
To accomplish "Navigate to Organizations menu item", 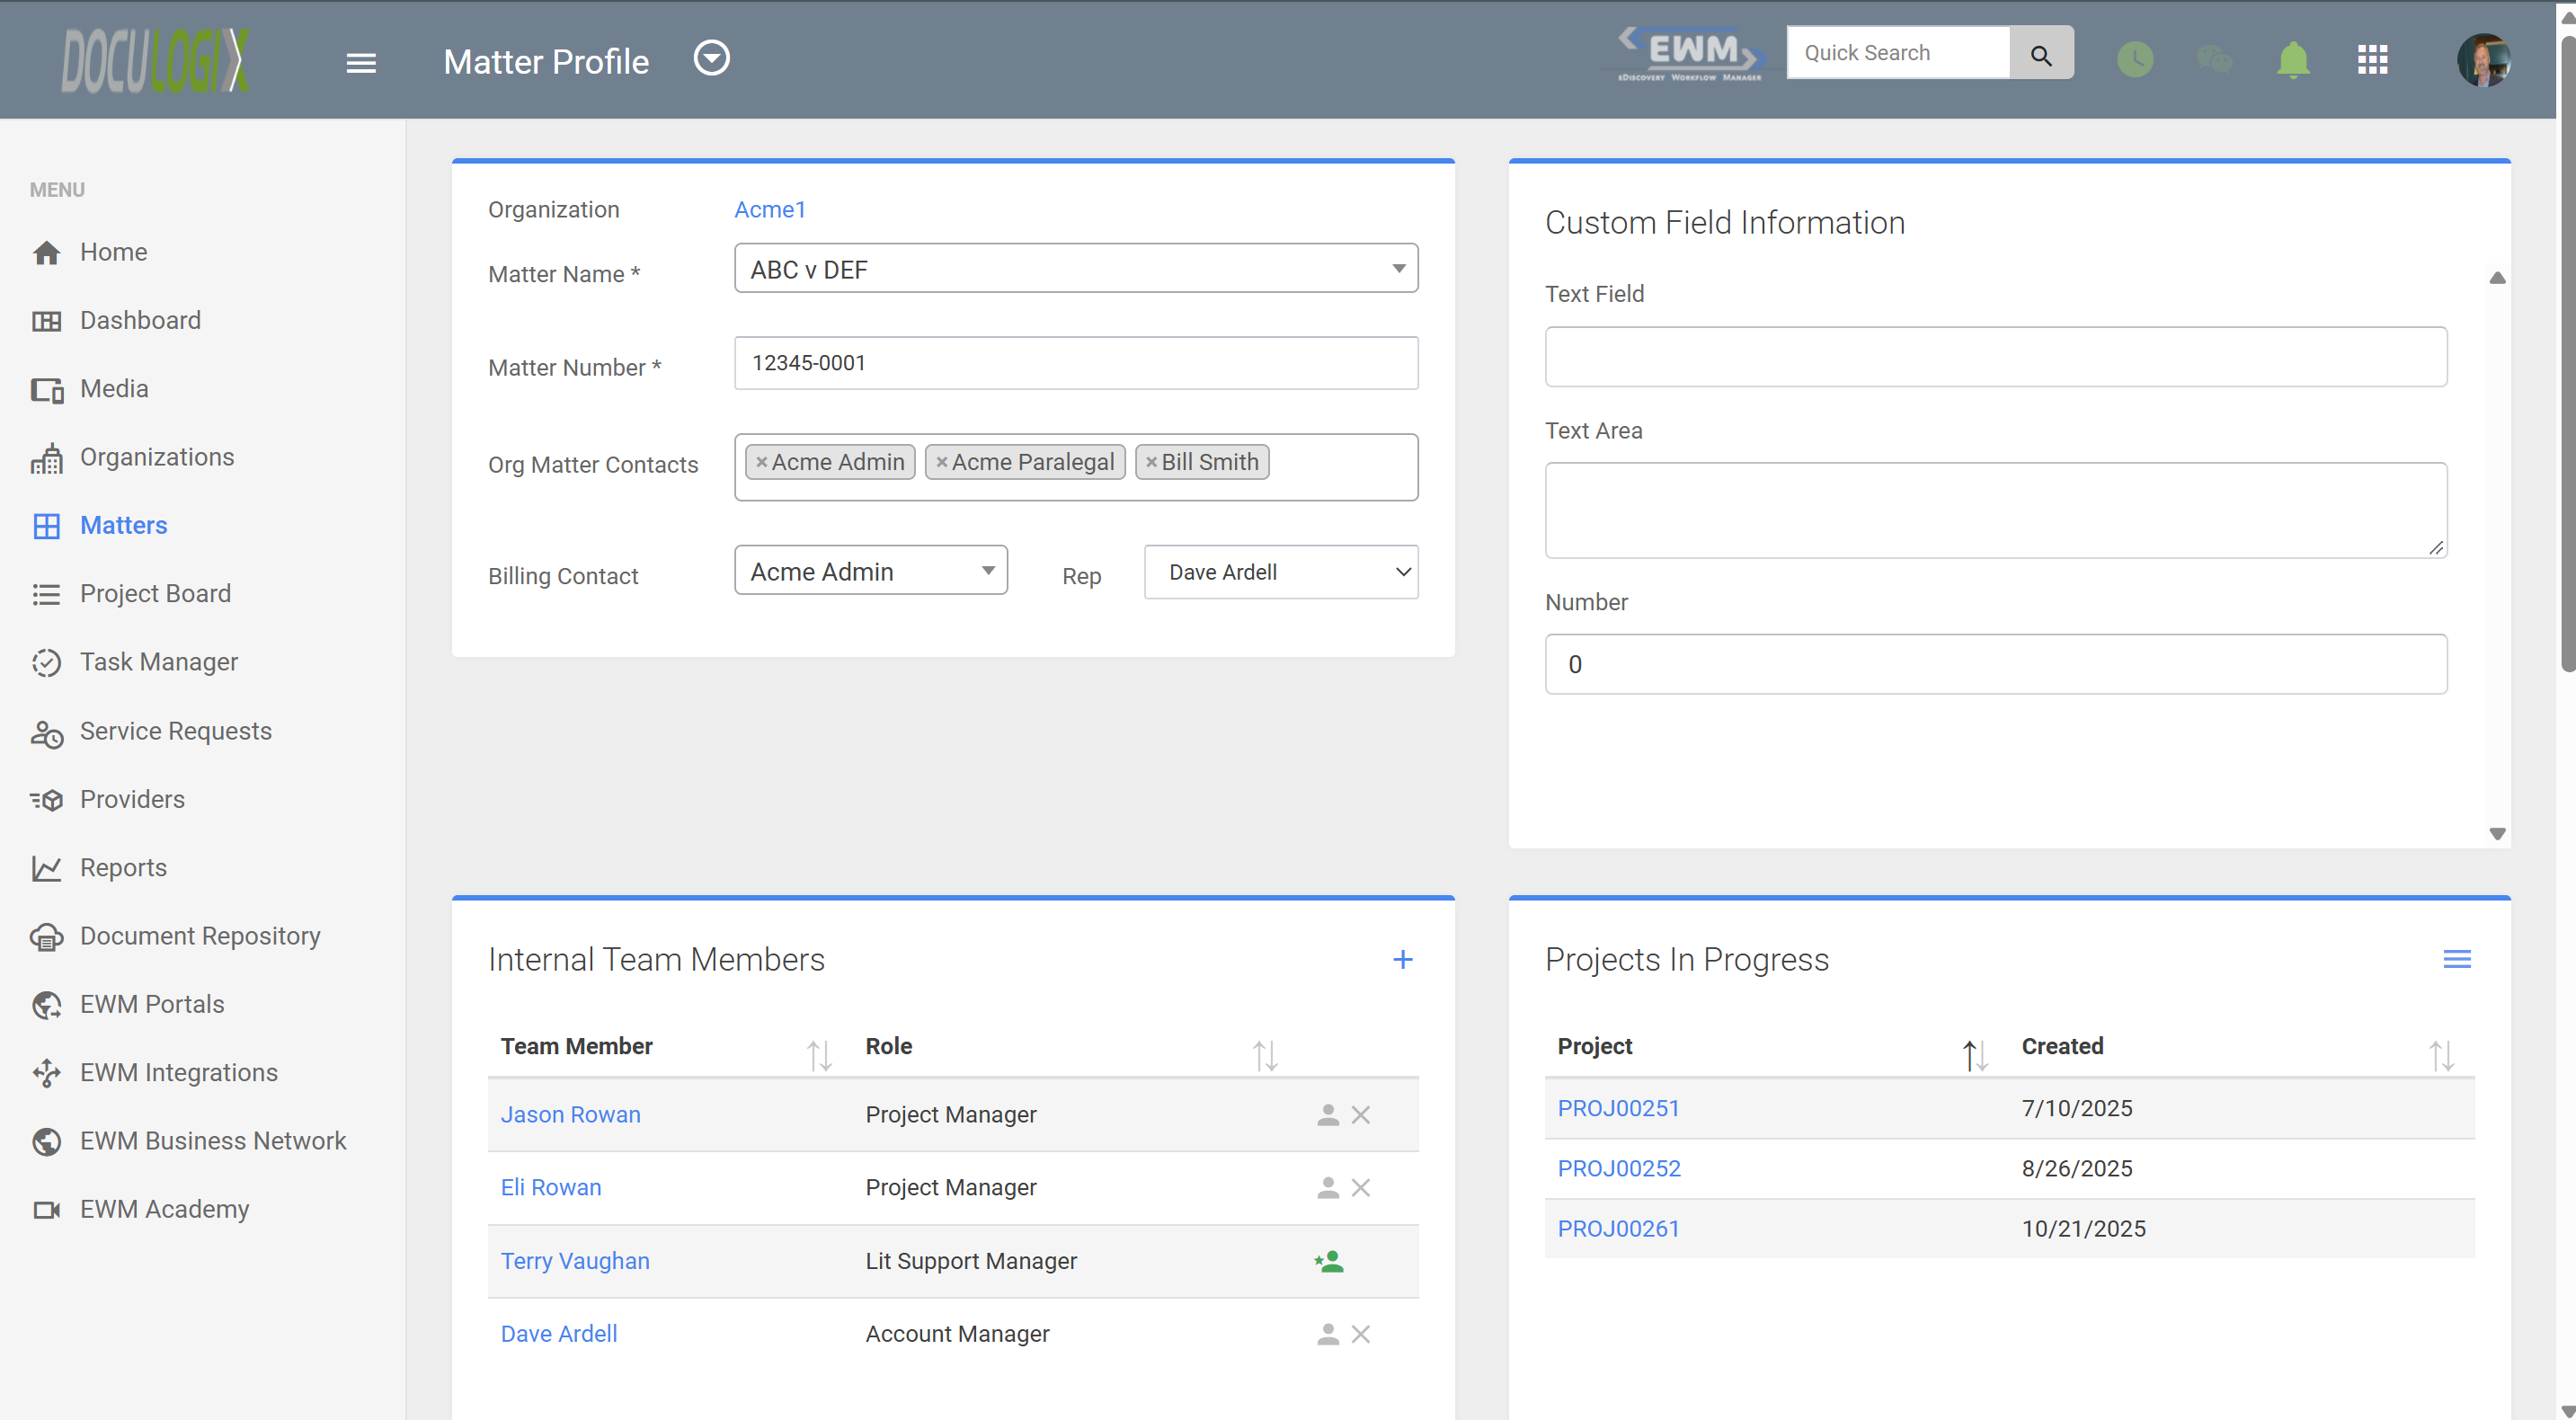I will [x=132, y=457].
